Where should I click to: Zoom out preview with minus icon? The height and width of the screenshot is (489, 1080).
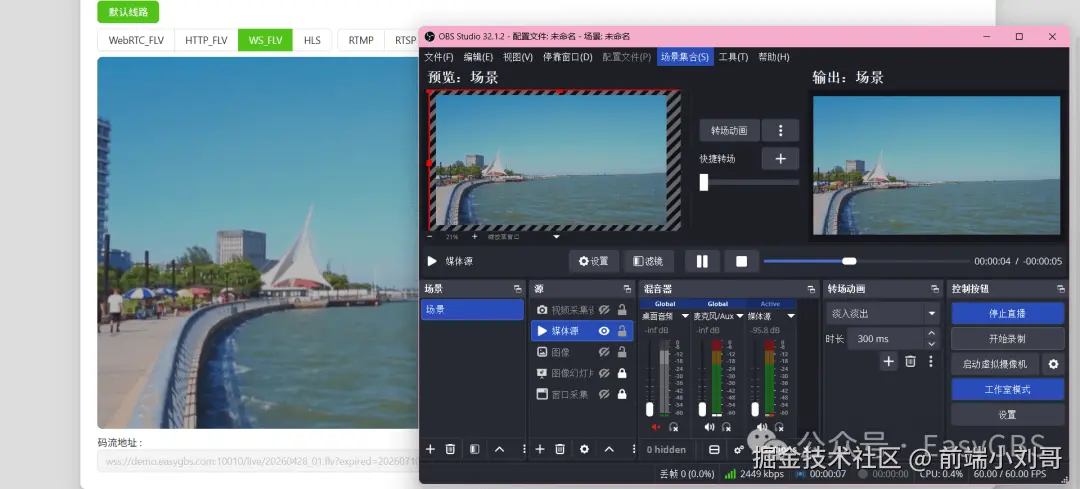tap(430, 236)
